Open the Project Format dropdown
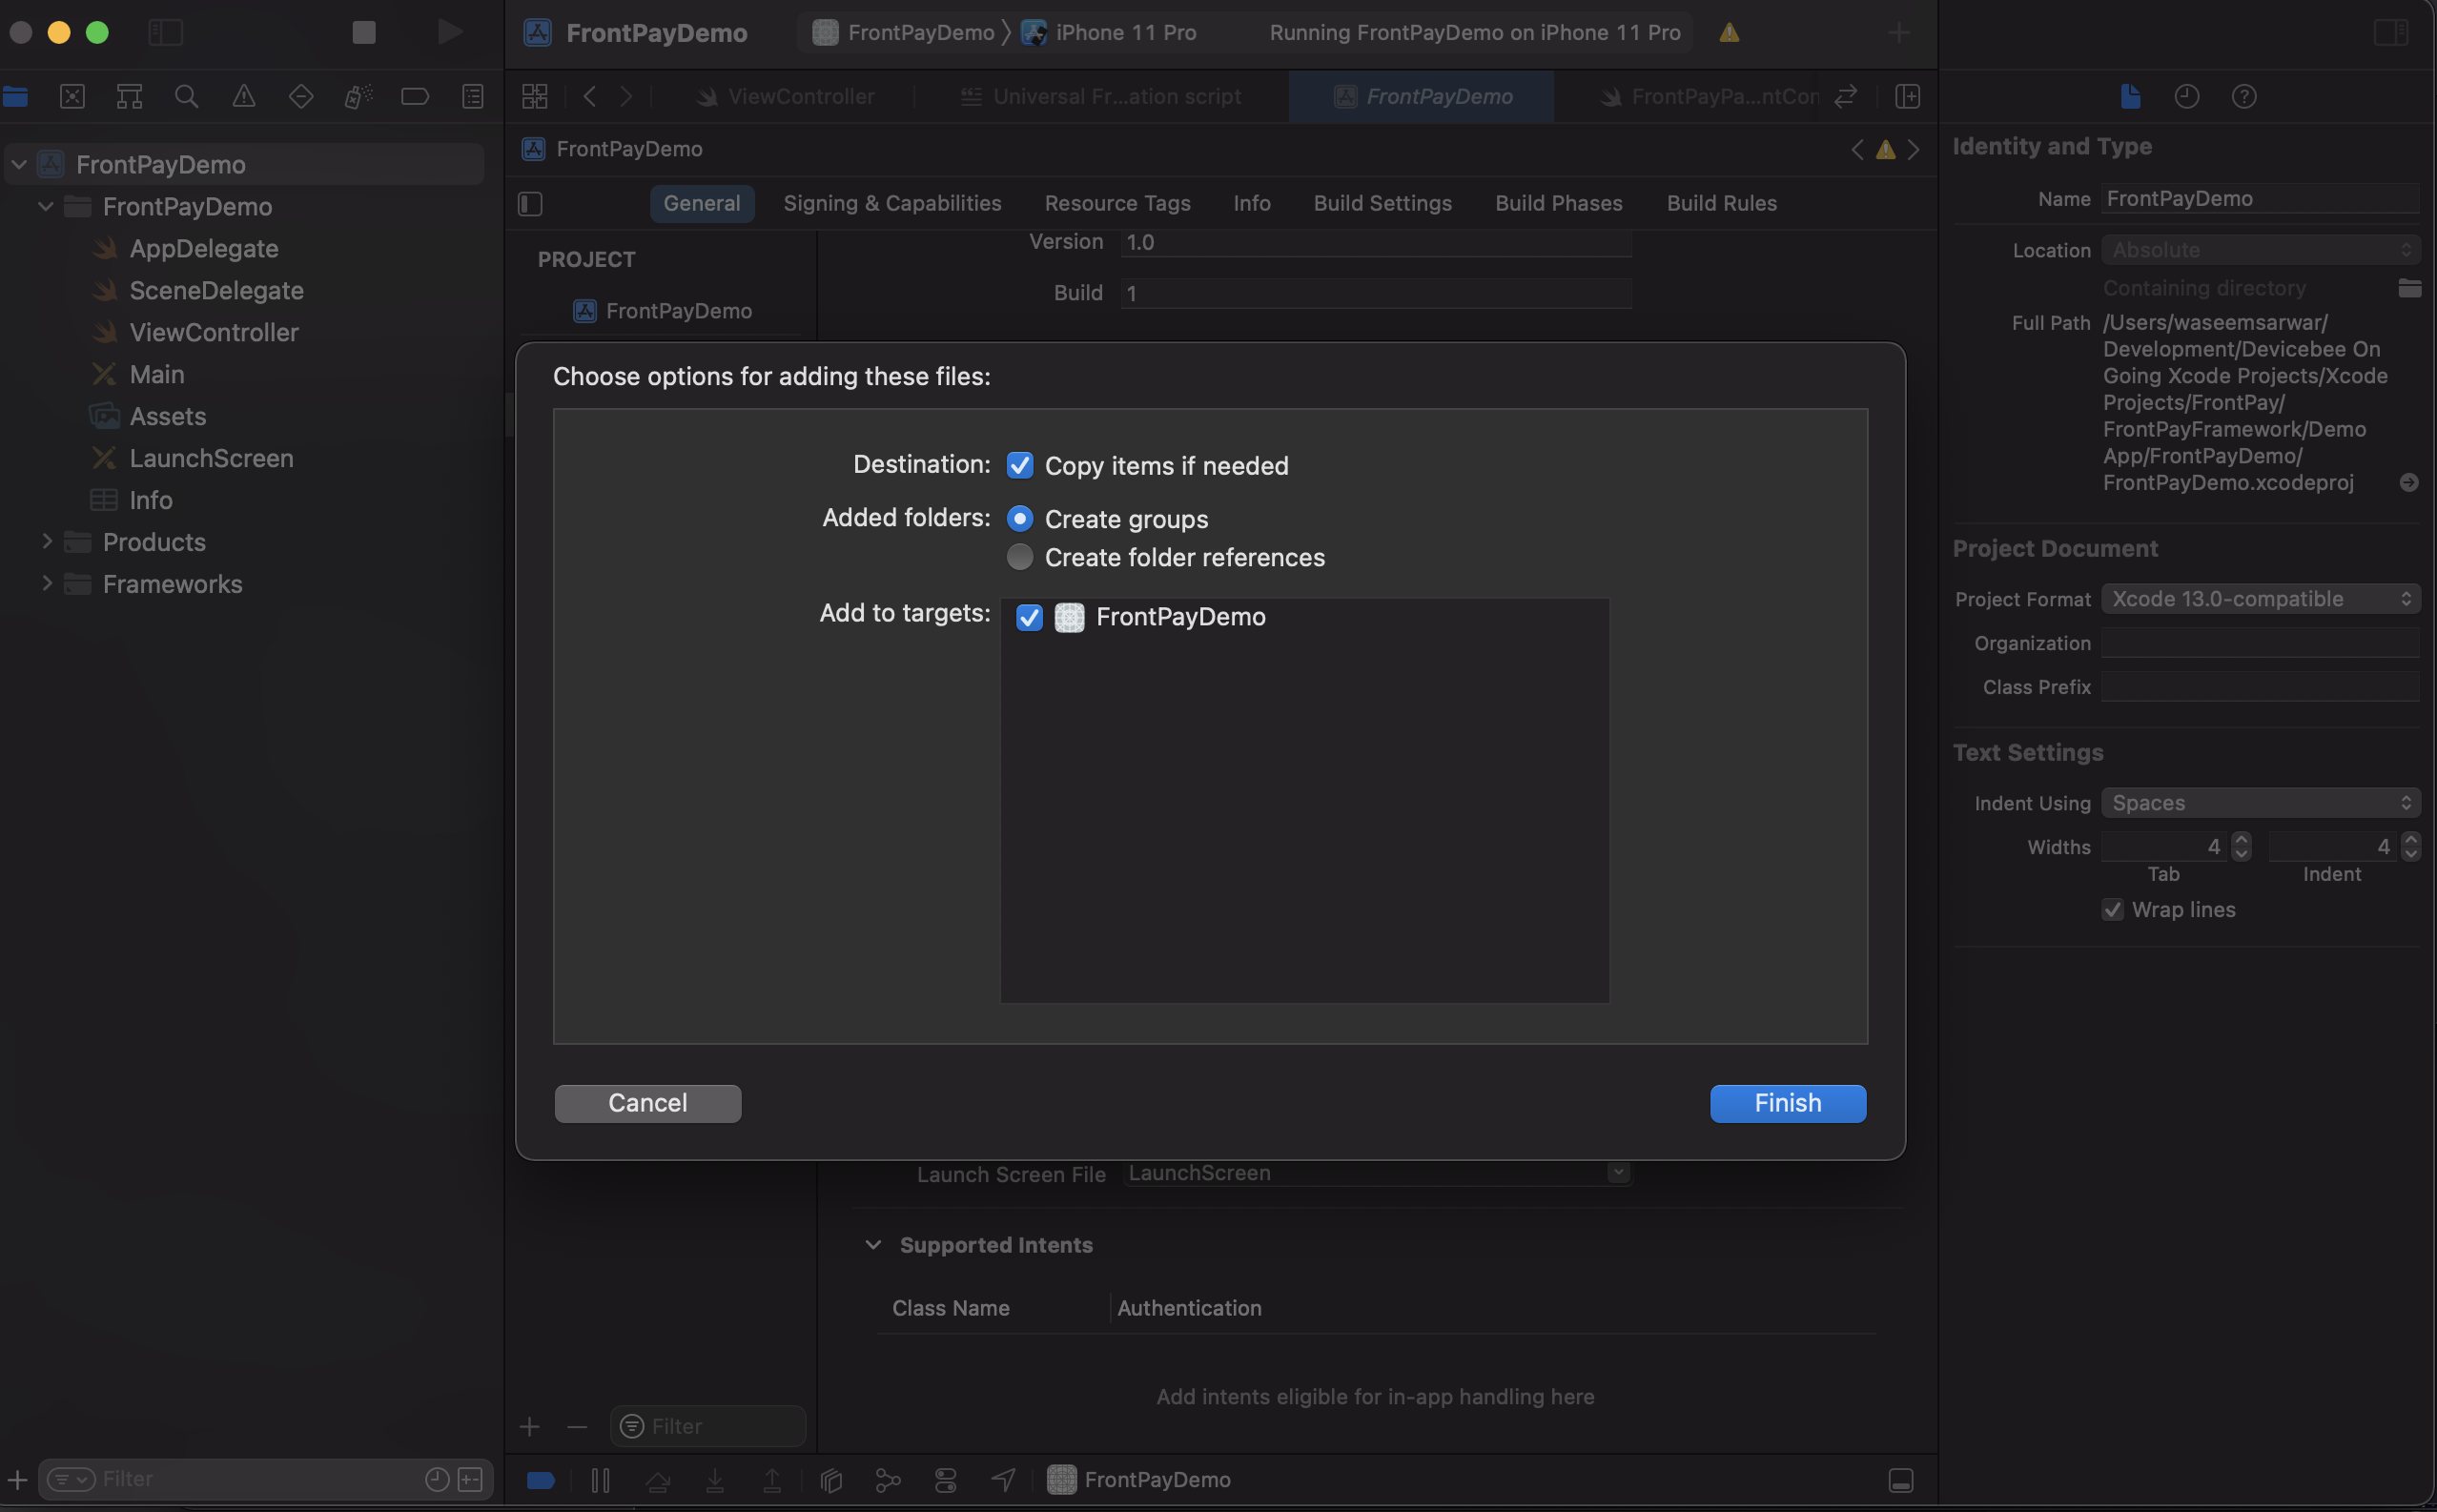The height and width of the screenshot is (1512, 2437). tap(2260, 598)
